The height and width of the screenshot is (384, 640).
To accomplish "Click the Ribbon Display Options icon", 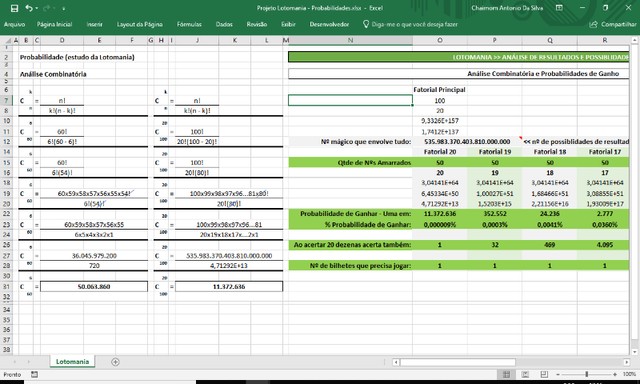I will pos(559,8).
